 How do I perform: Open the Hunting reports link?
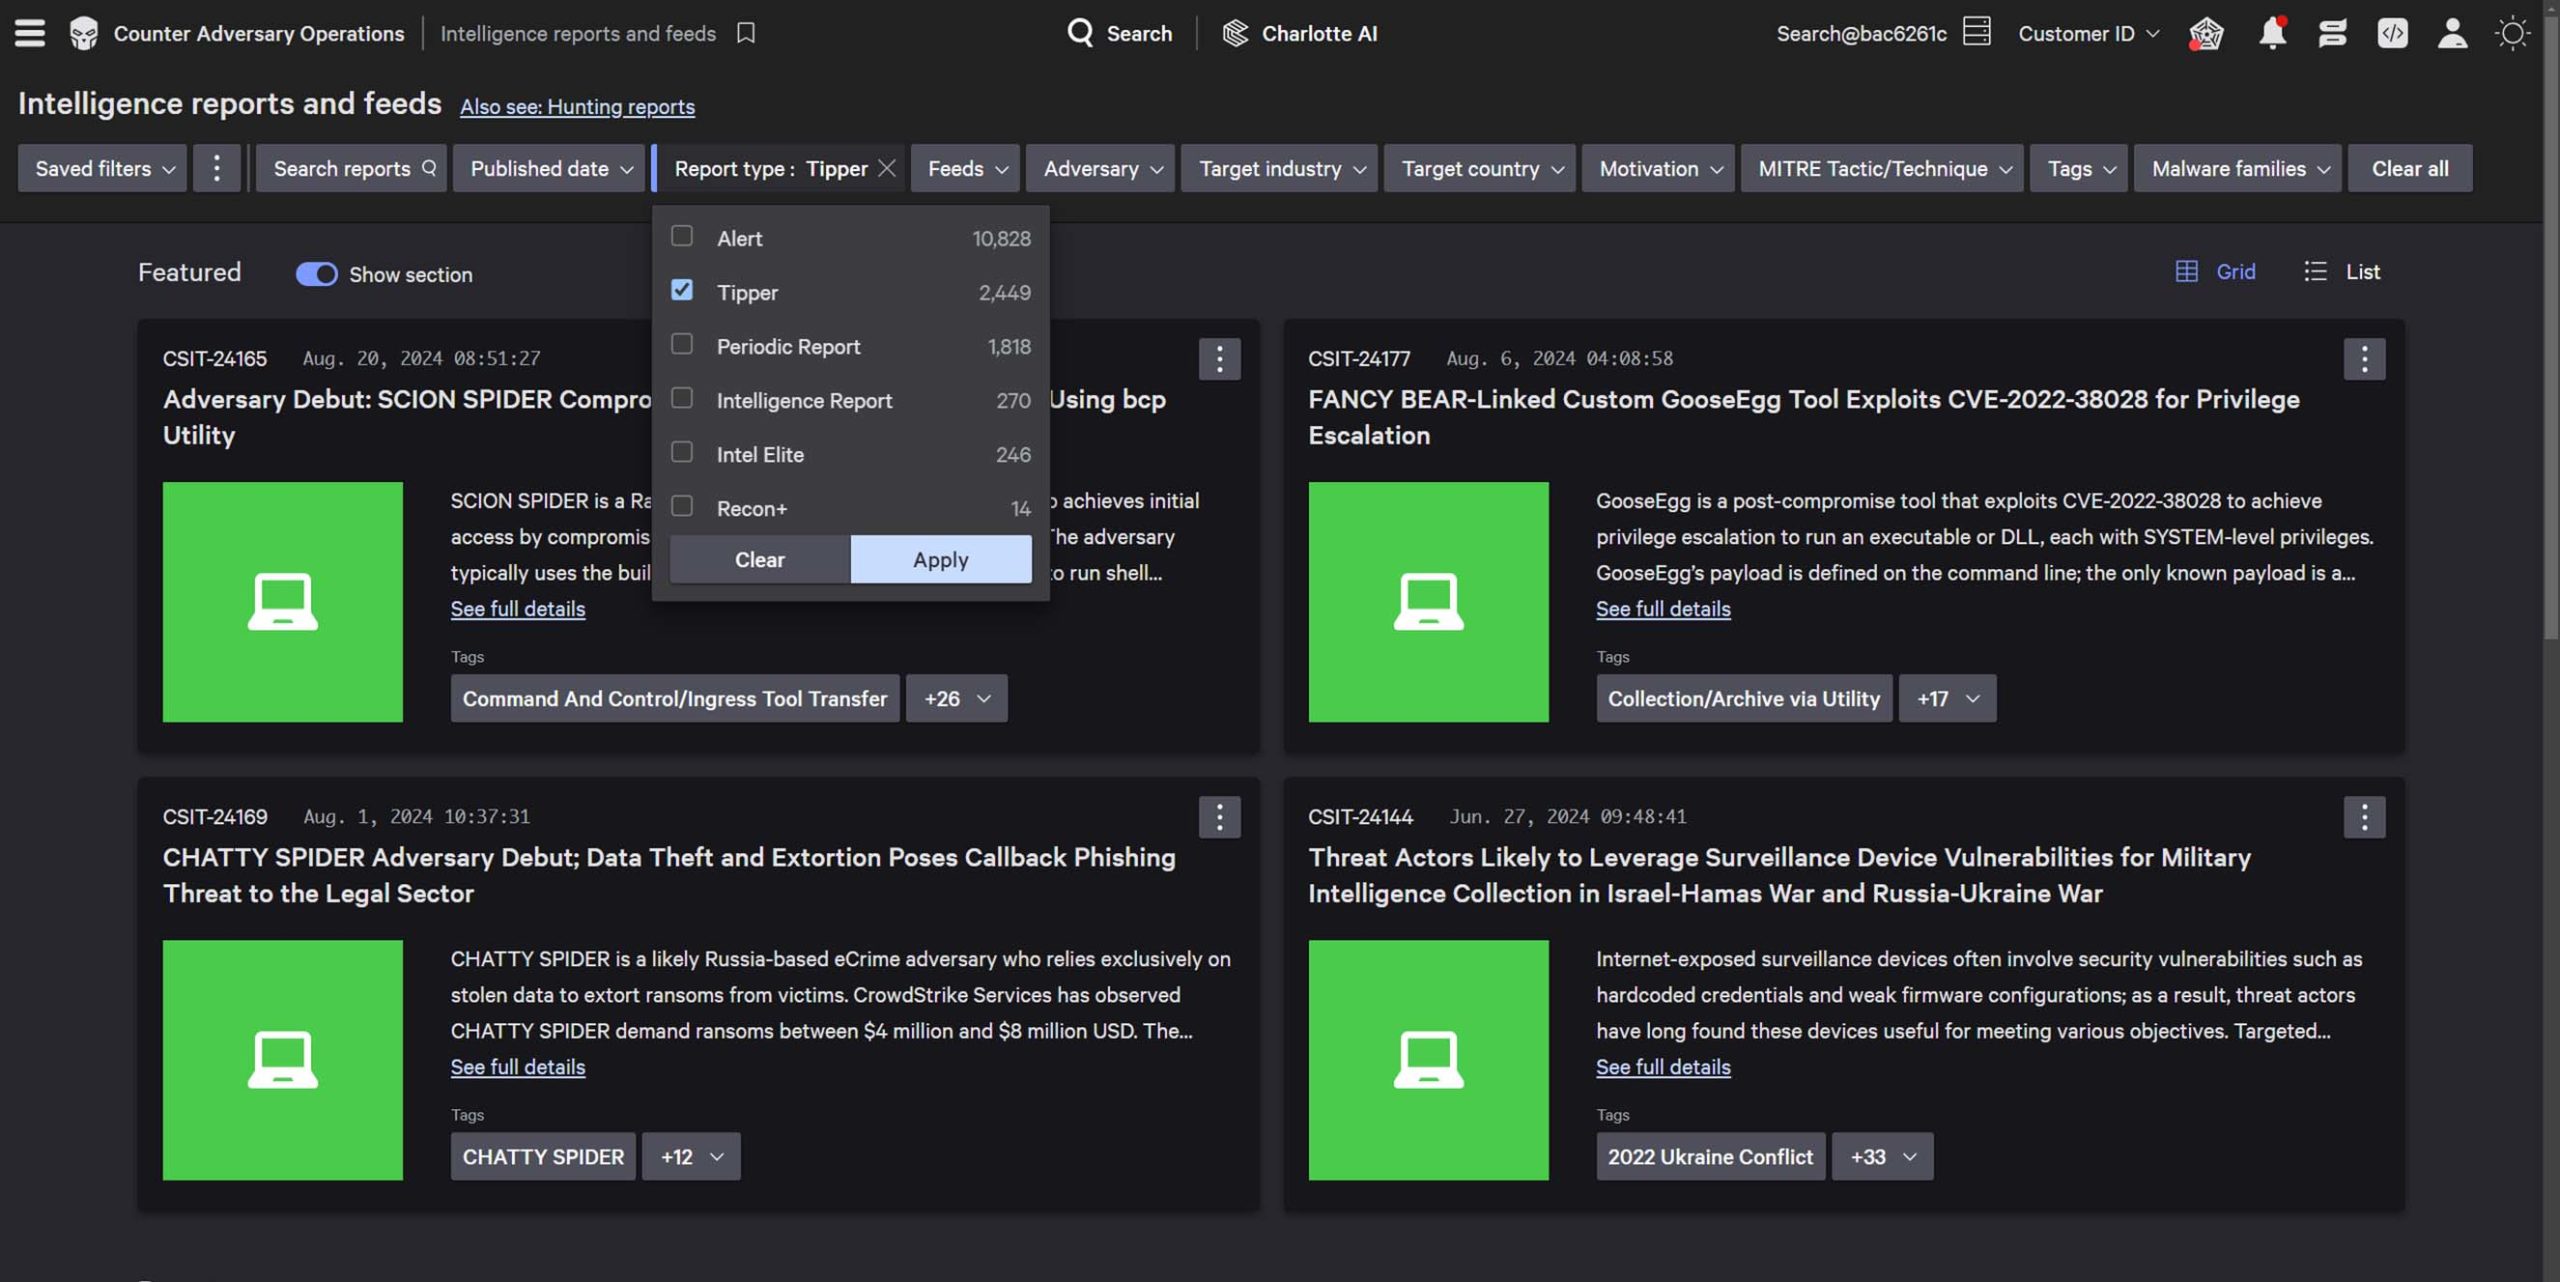coord(577,106)
